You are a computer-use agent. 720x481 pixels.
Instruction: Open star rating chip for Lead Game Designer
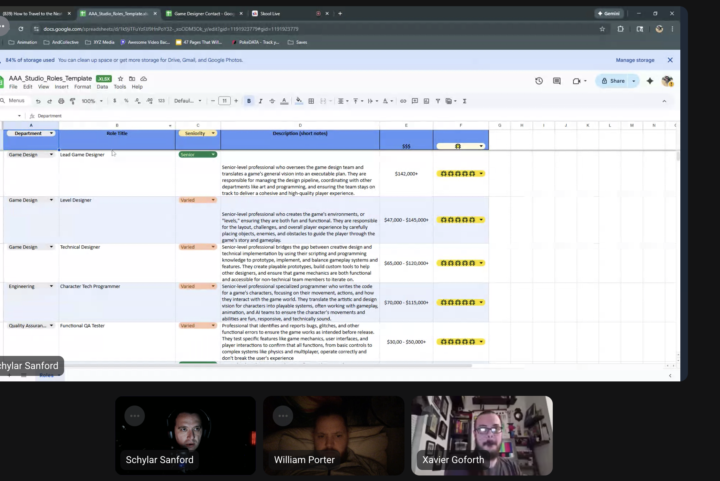[459, 173]
